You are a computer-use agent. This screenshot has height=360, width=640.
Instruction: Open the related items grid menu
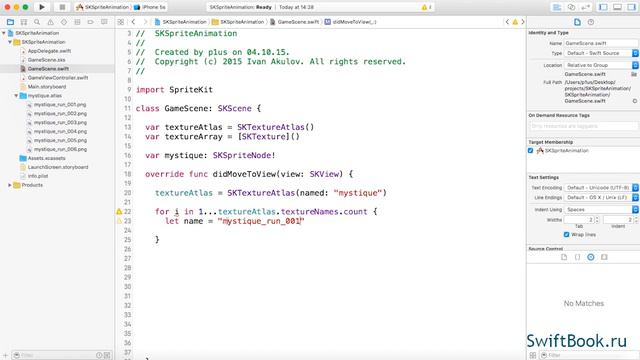pyautogui.click(x=121, y=22)
